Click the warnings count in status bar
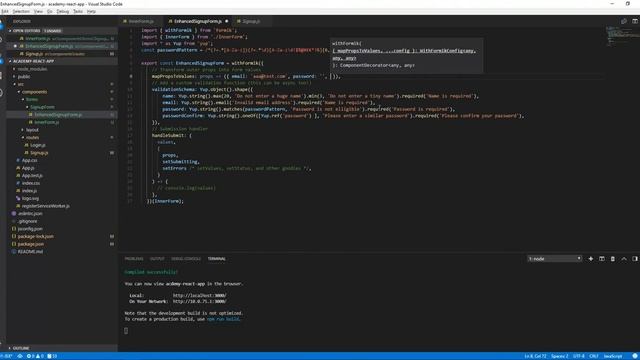The height and width of the screenshot is (360, 640). (39, 356)
